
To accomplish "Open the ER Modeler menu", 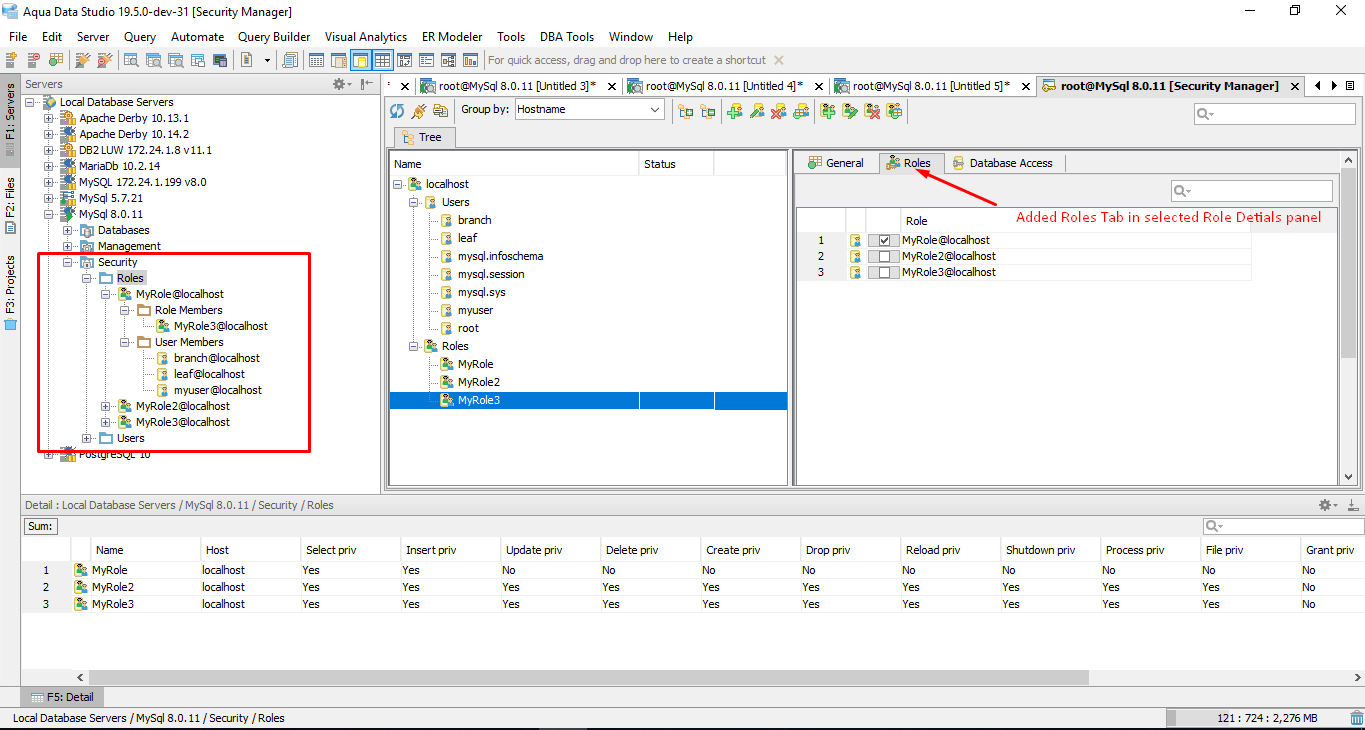I will tap(452, 37).
